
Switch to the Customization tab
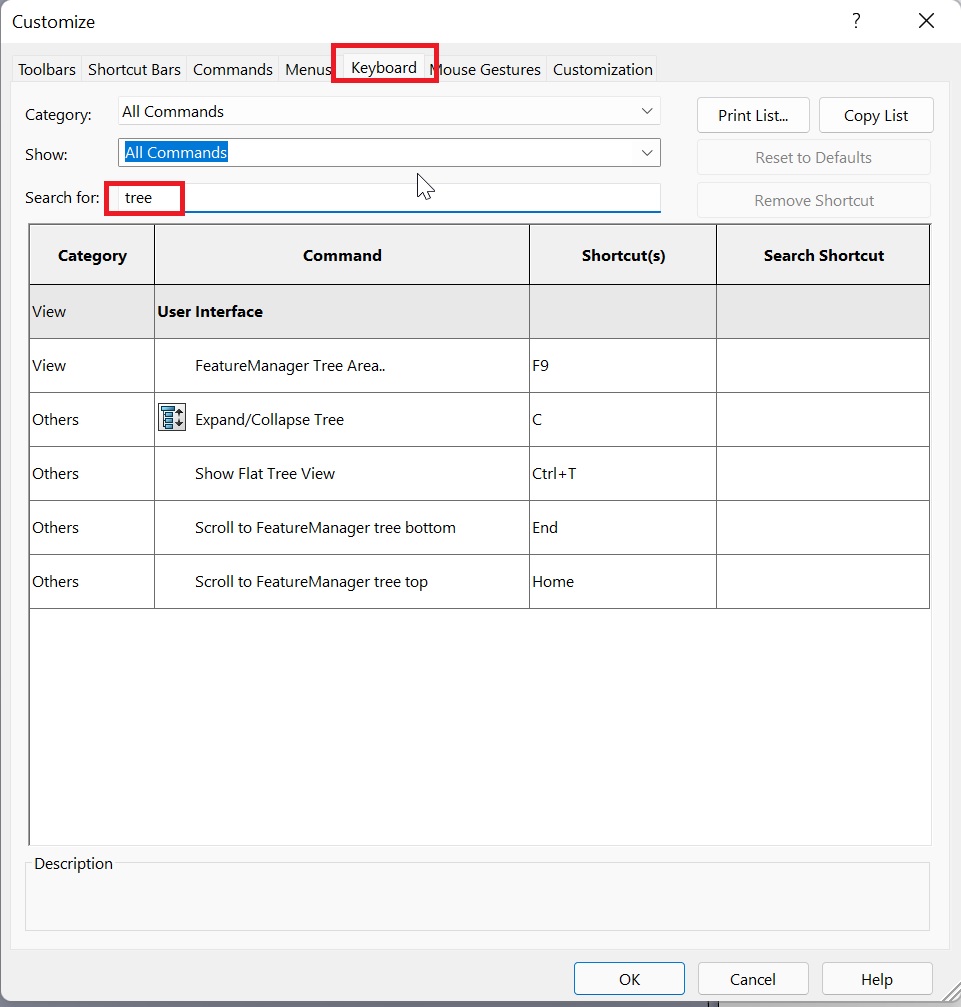coord(603,69)
